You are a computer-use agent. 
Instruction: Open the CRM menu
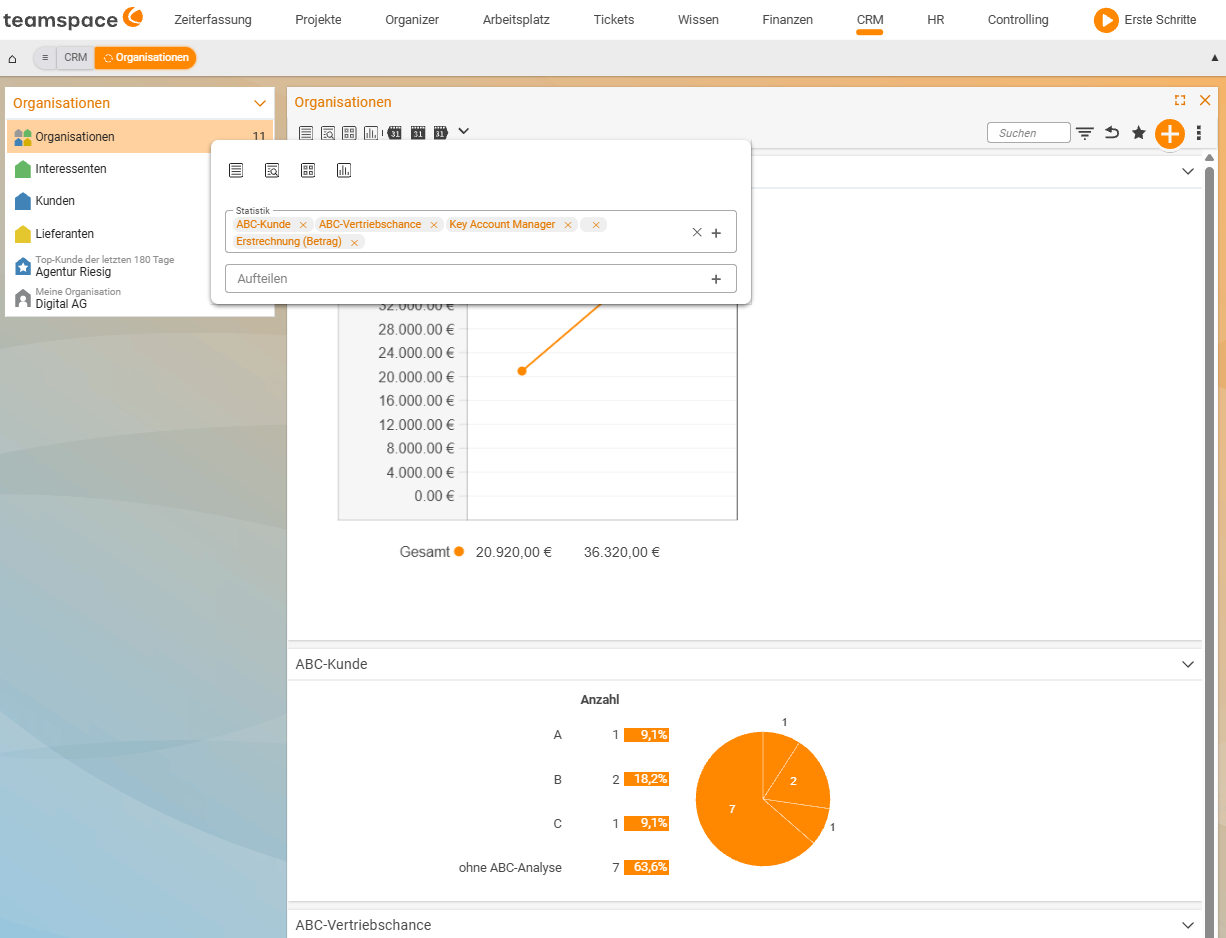870,20
